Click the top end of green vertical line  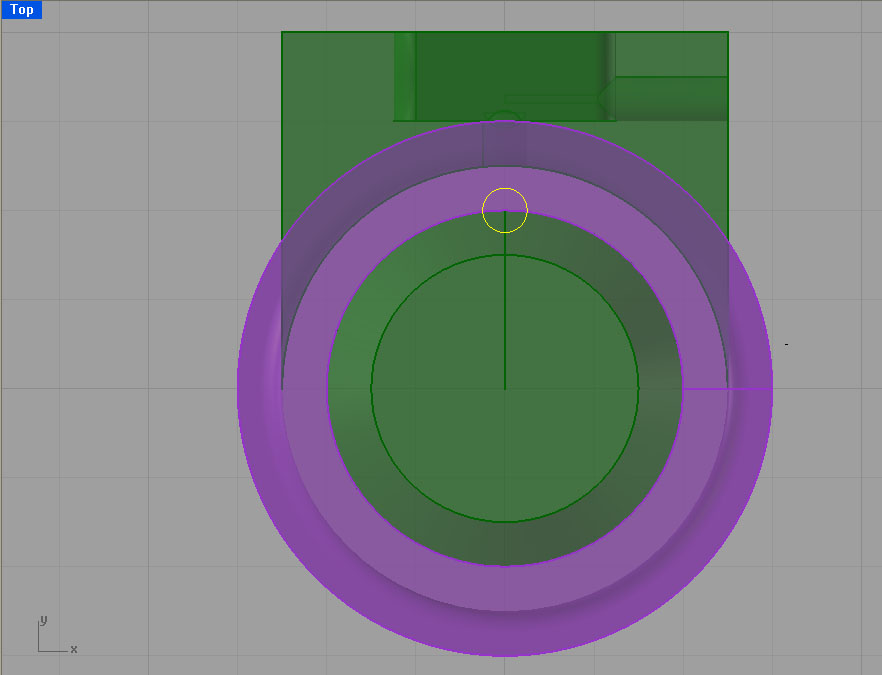tap(505, 256)
